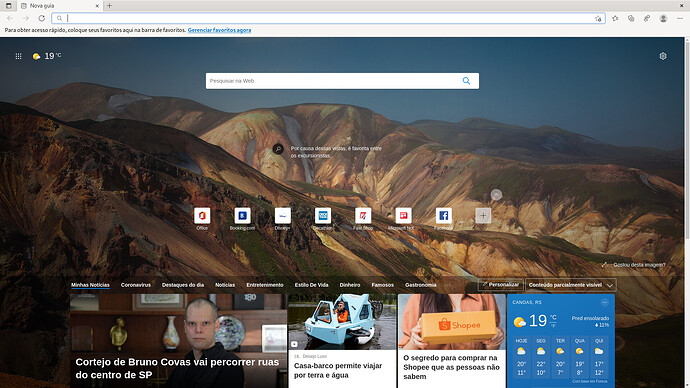Screen dimensions: 690x388
Task: Click the Por causa dessas vistas image caption
Action: [x=336, y=152]
